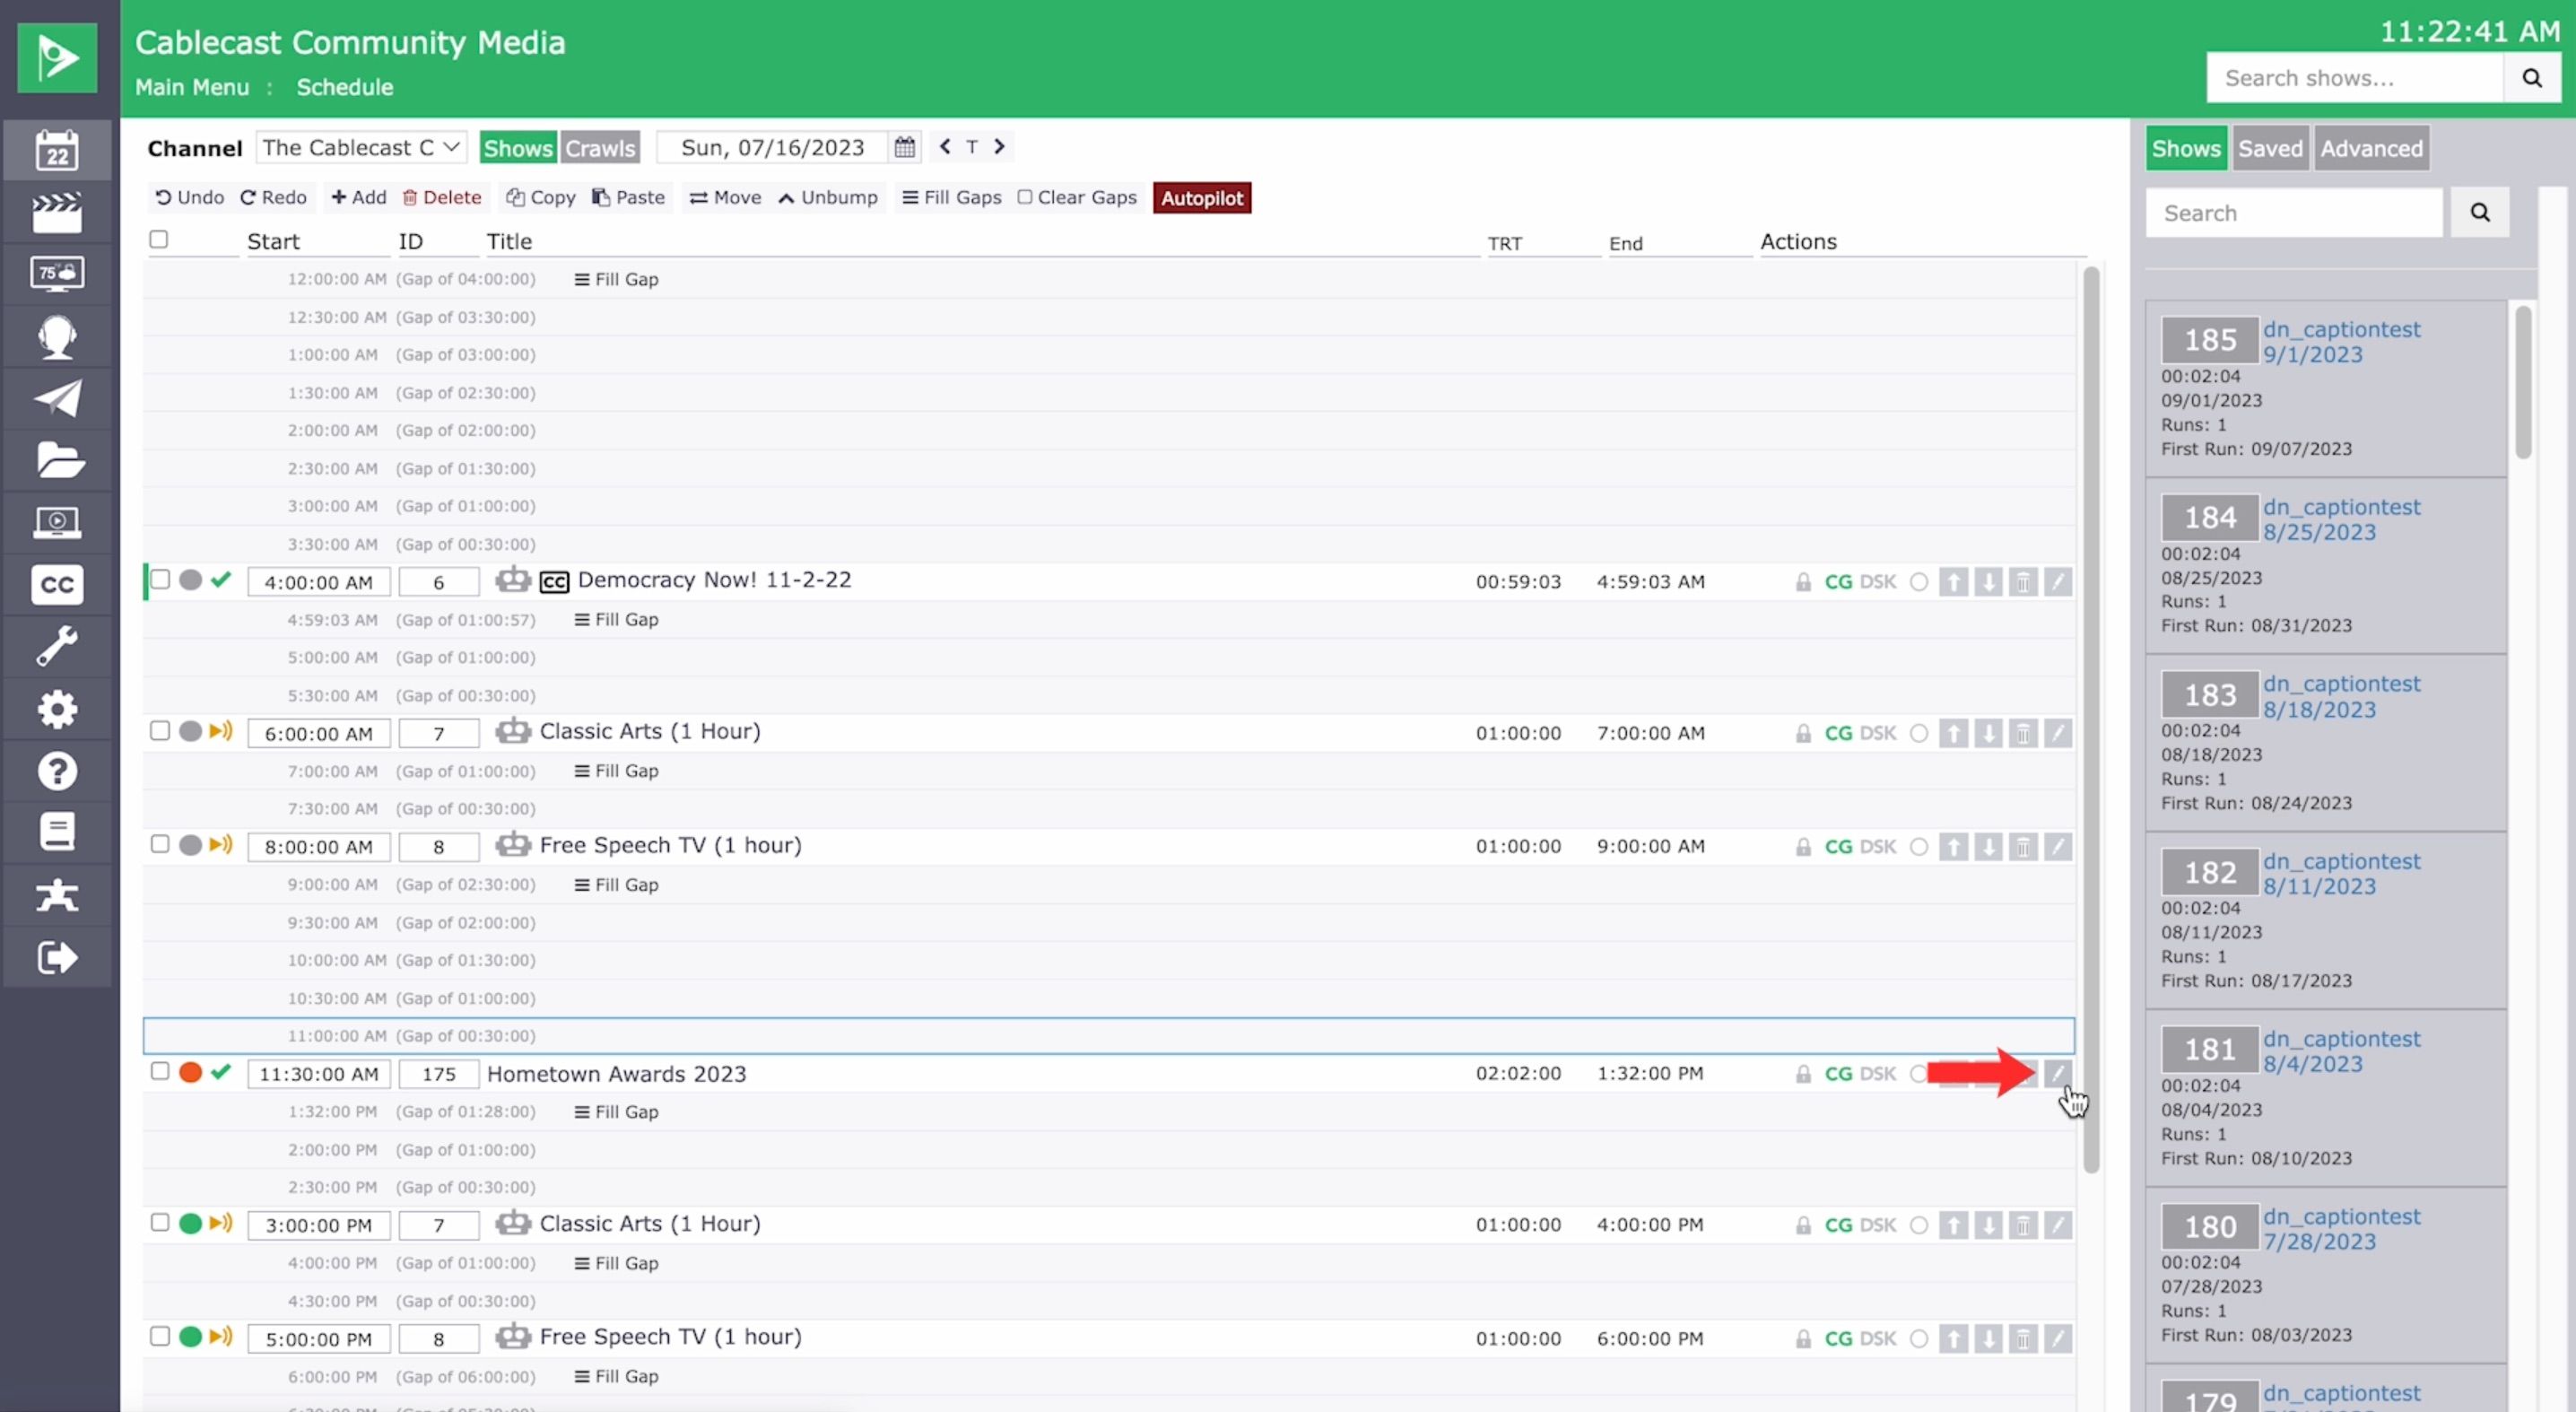
Task: Focus the schedule date field
Action: 772,147
